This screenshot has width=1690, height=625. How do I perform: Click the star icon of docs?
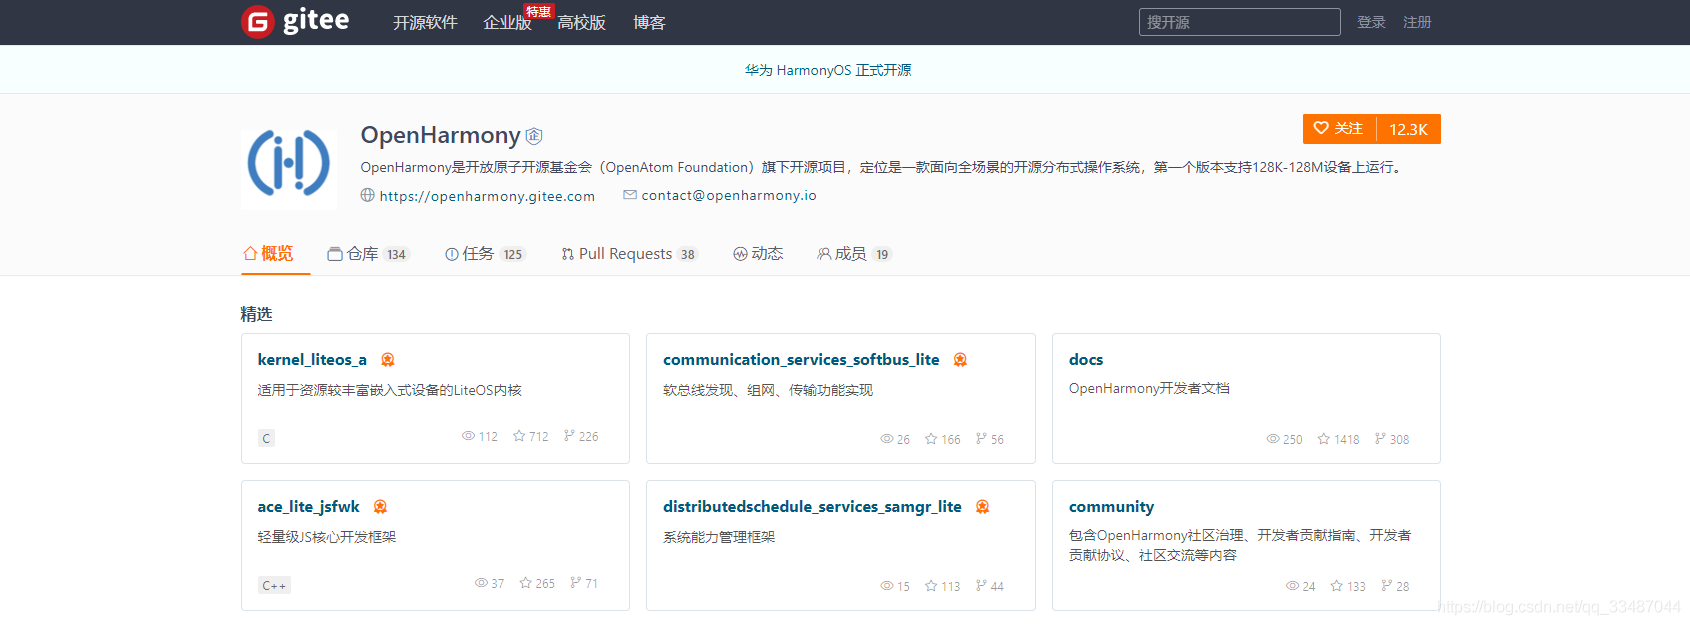pos(1324,439)
